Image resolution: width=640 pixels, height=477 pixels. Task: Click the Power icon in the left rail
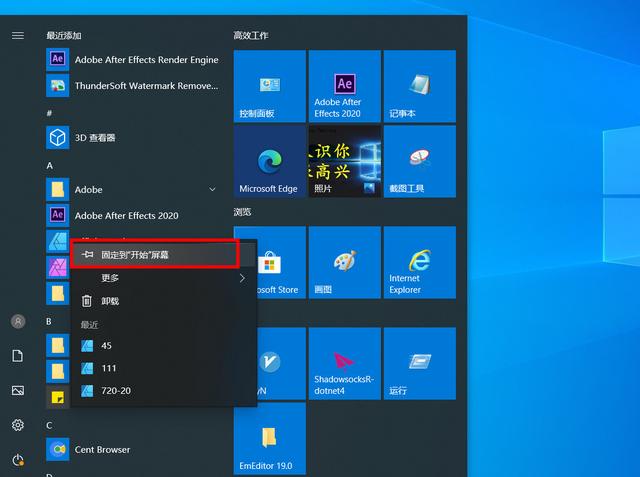pyautogui.click(x=17, y=460)
